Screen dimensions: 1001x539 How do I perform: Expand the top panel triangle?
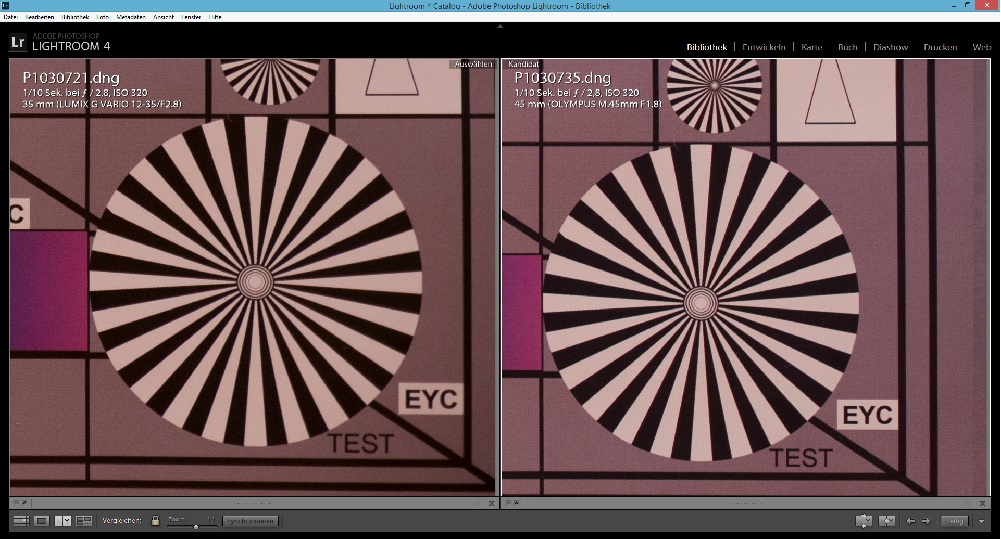(500, 26)
